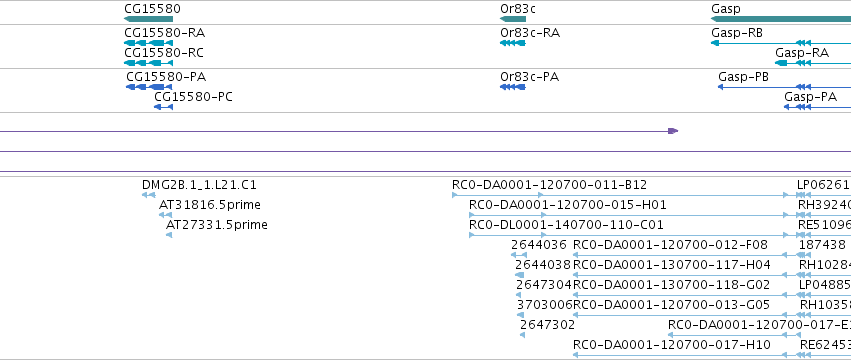Pick the Or83c-RA transcript label

(530, 33)
